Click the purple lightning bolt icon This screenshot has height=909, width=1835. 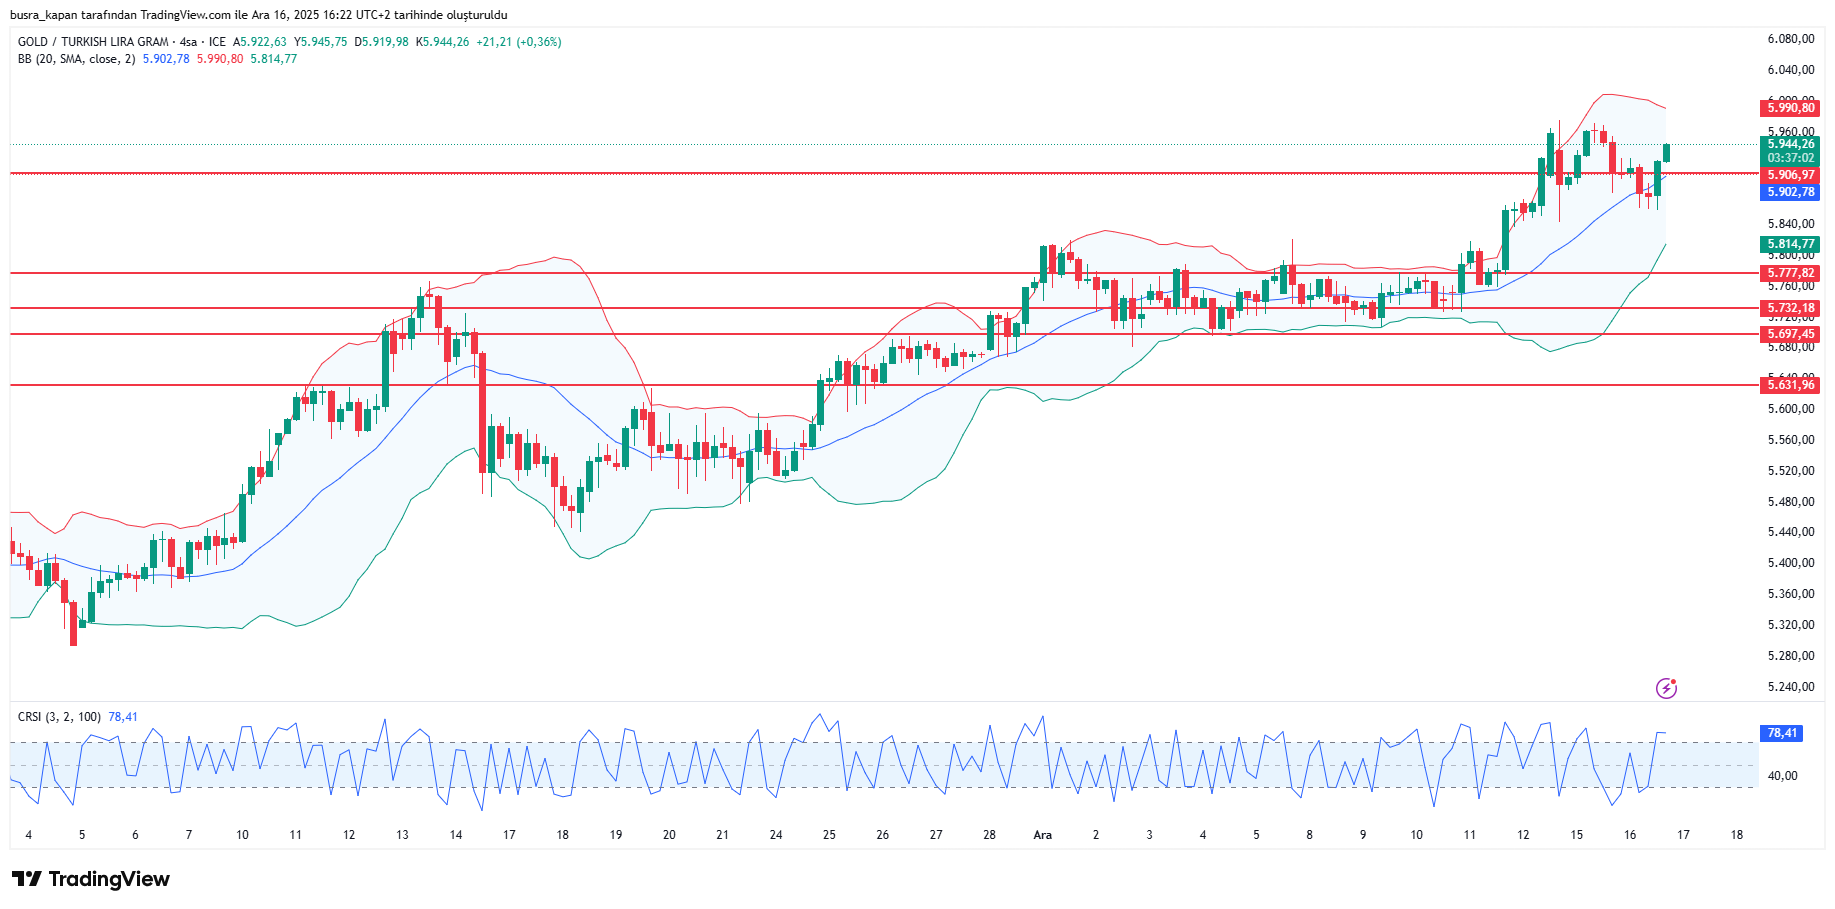[1666, 688]
